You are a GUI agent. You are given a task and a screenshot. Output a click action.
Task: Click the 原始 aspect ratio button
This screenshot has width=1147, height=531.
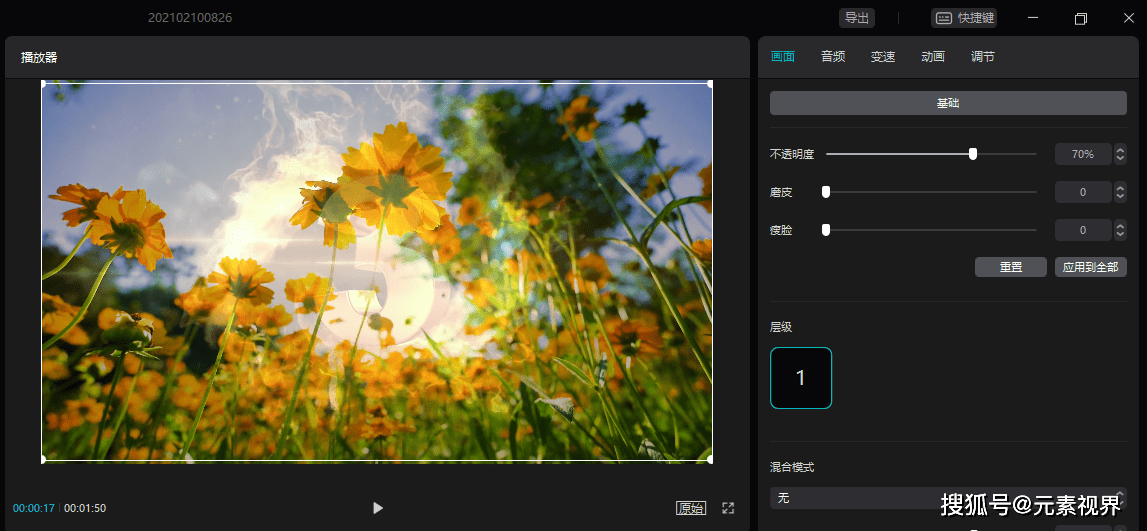(691, 508)
